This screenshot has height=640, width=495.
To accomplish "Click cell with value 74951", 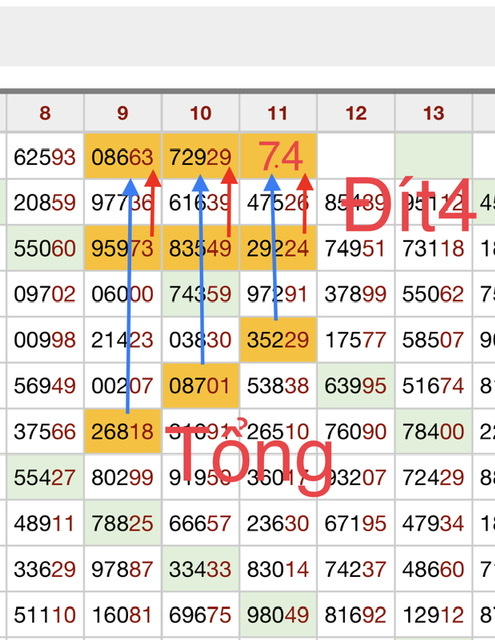I will [x=356, y=248].
